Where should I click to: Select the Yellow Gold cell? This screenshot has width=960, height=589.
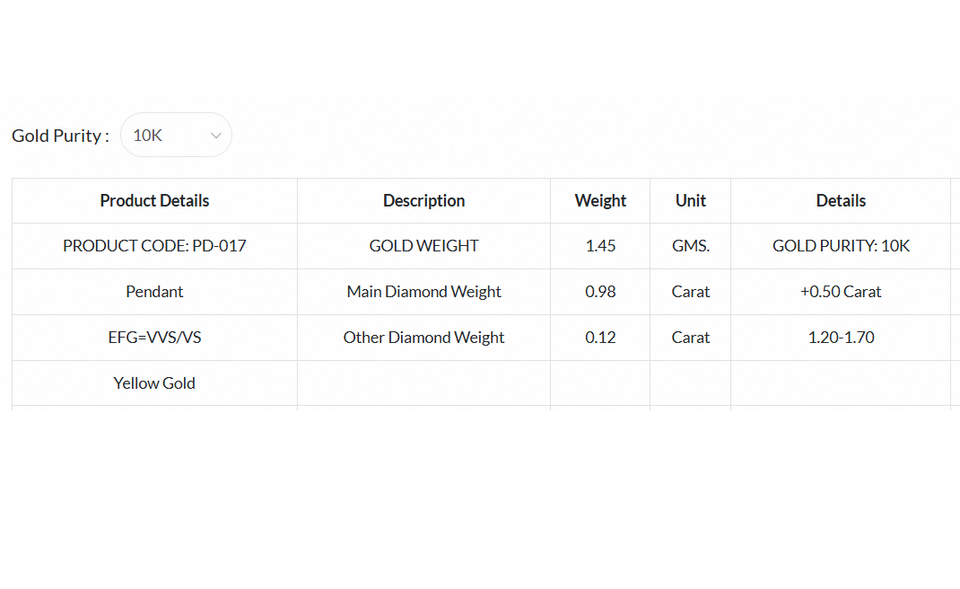(x=155, y=383)
